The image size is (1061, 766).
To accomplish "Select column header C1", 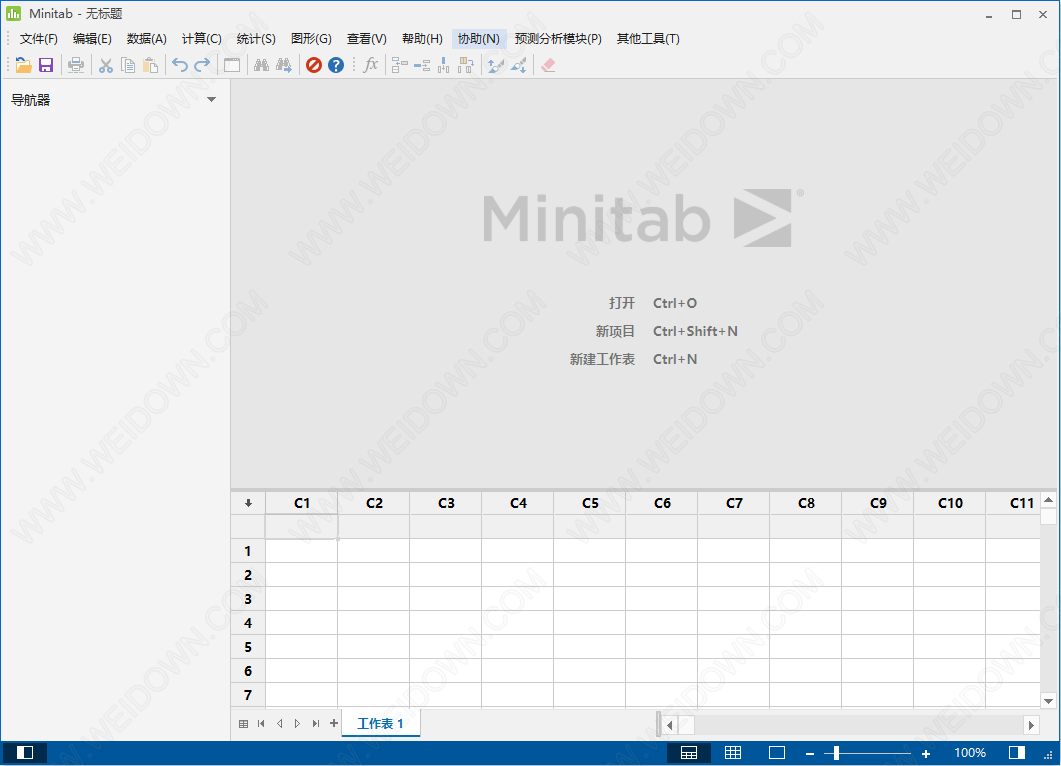I will coord(302,503).
